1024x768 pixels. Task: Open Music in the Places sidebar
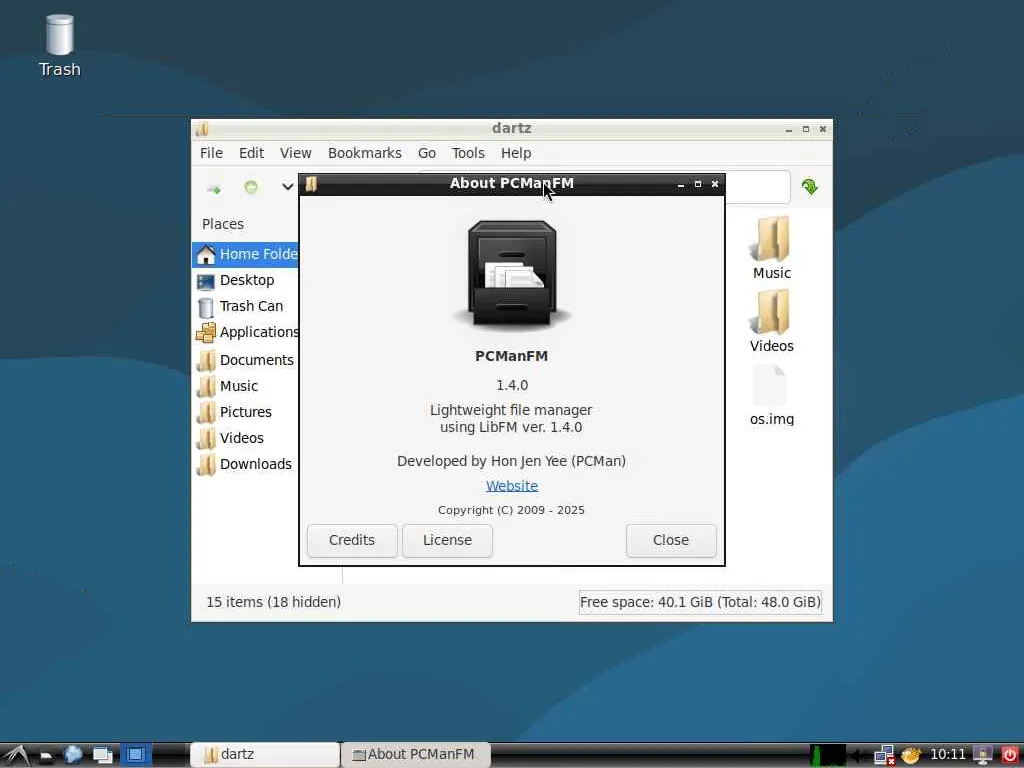[x=246, y=386]
